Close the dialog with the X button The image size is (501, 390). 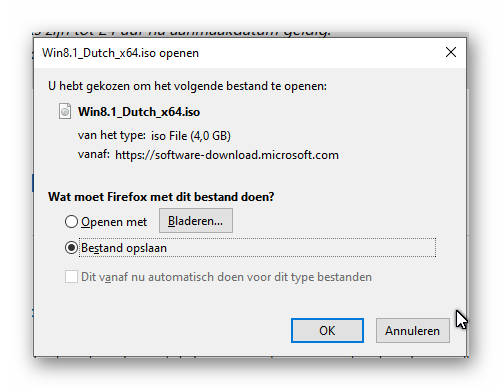[451, 52]
